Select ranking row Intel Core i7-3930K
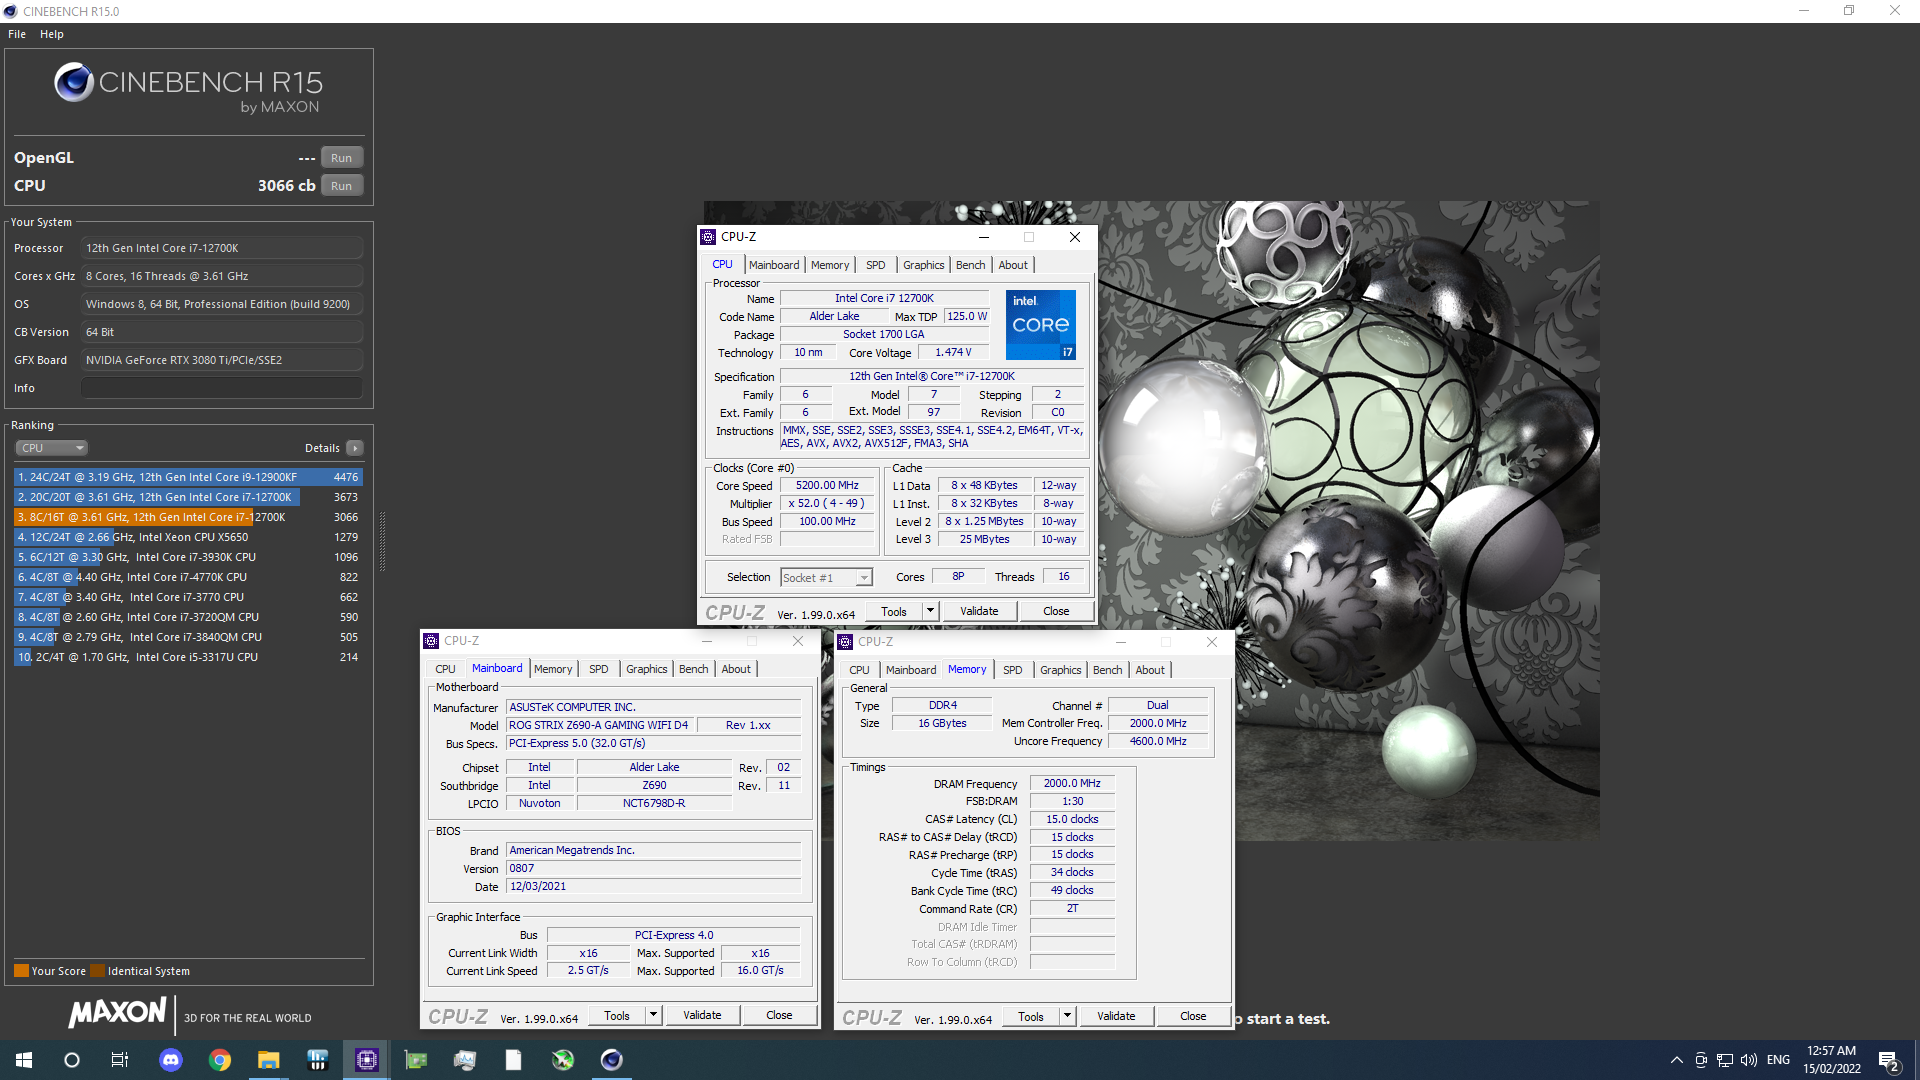The height and width of the screenshot is (1080, 1920). [188, 557]
